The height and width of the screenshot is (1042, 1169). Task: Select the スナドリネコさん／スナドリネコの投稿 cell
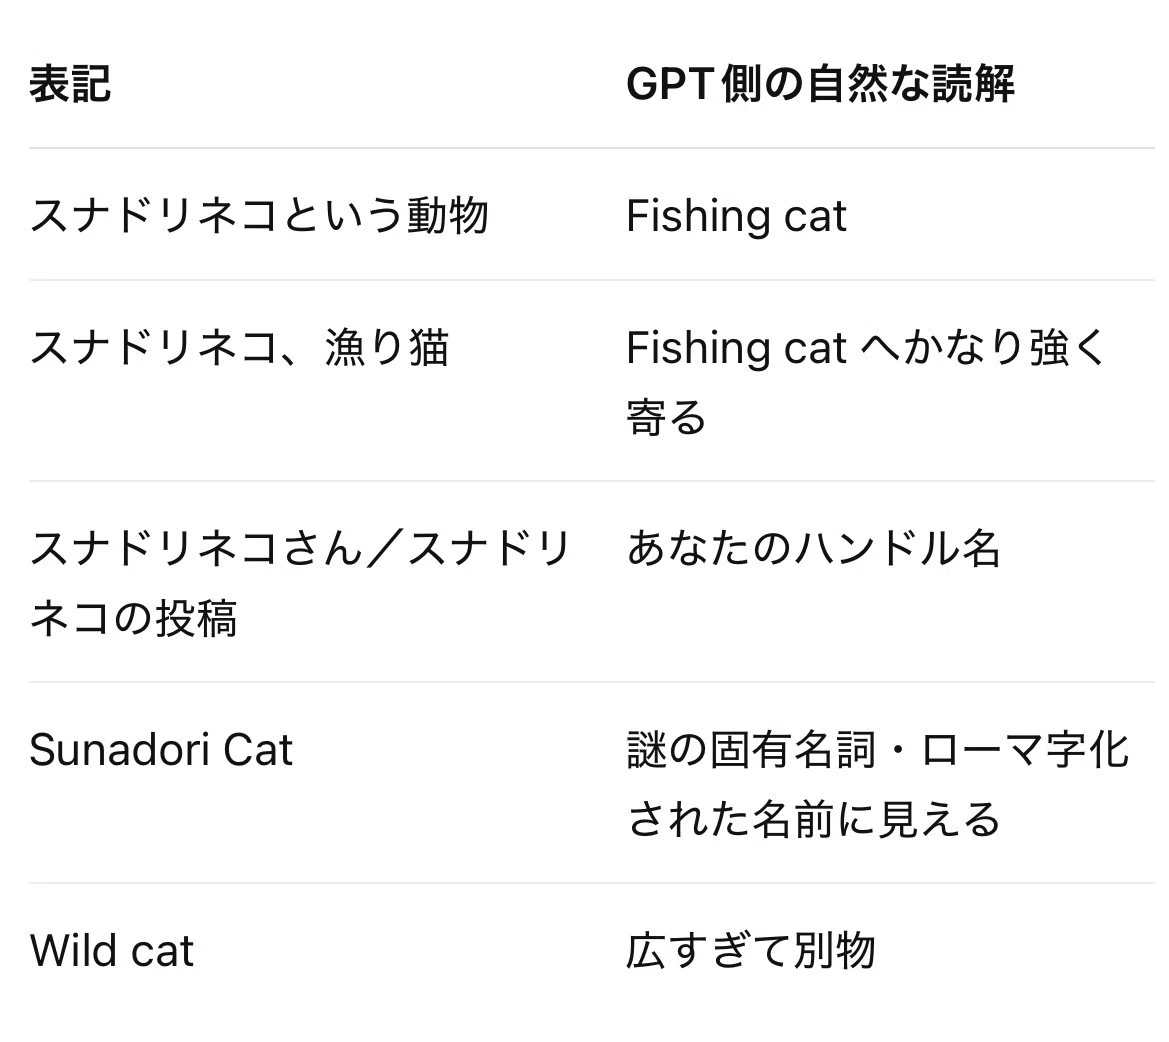[300, 583]
